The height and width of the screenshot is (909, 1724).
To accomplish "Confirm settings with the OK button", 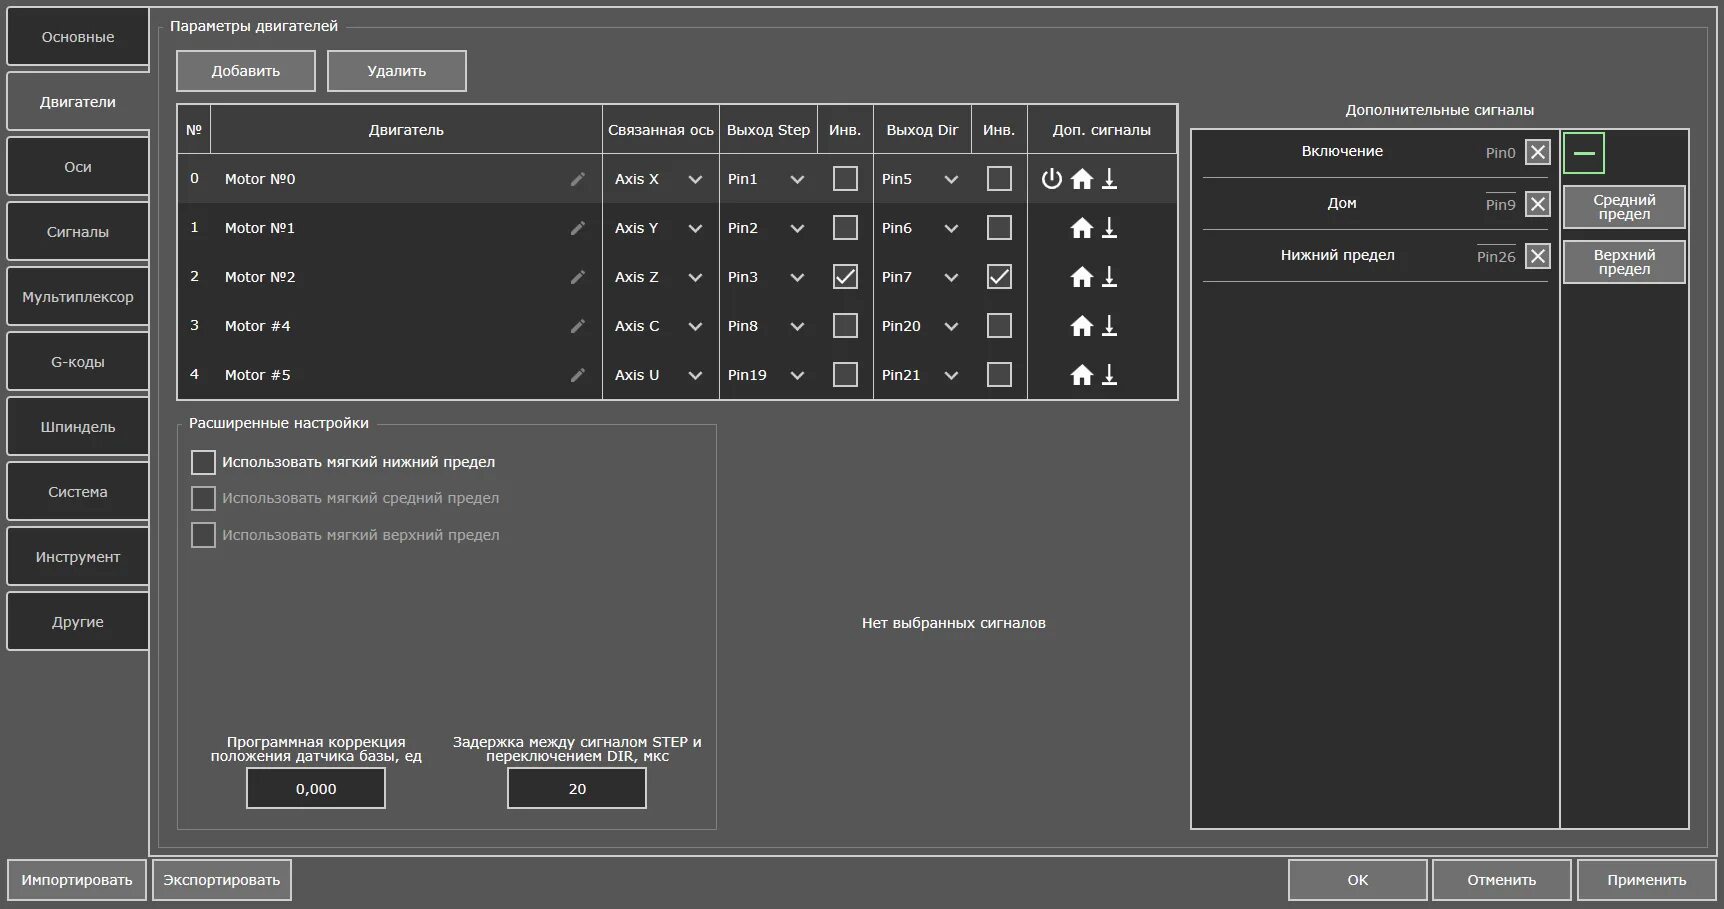I will (x=1358, y=880).
